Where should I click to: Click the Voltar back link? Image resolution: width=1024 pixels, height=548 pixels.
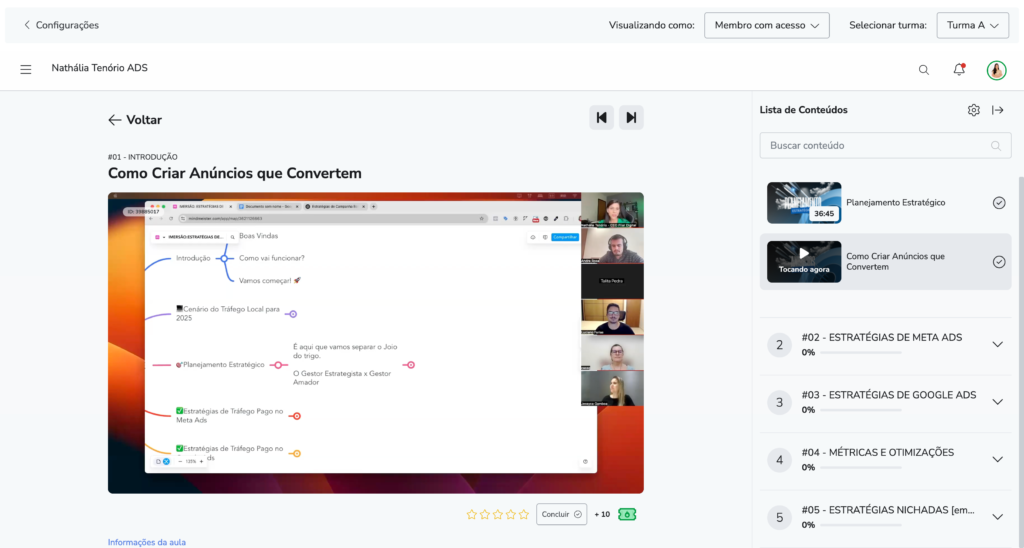point(135,120)
